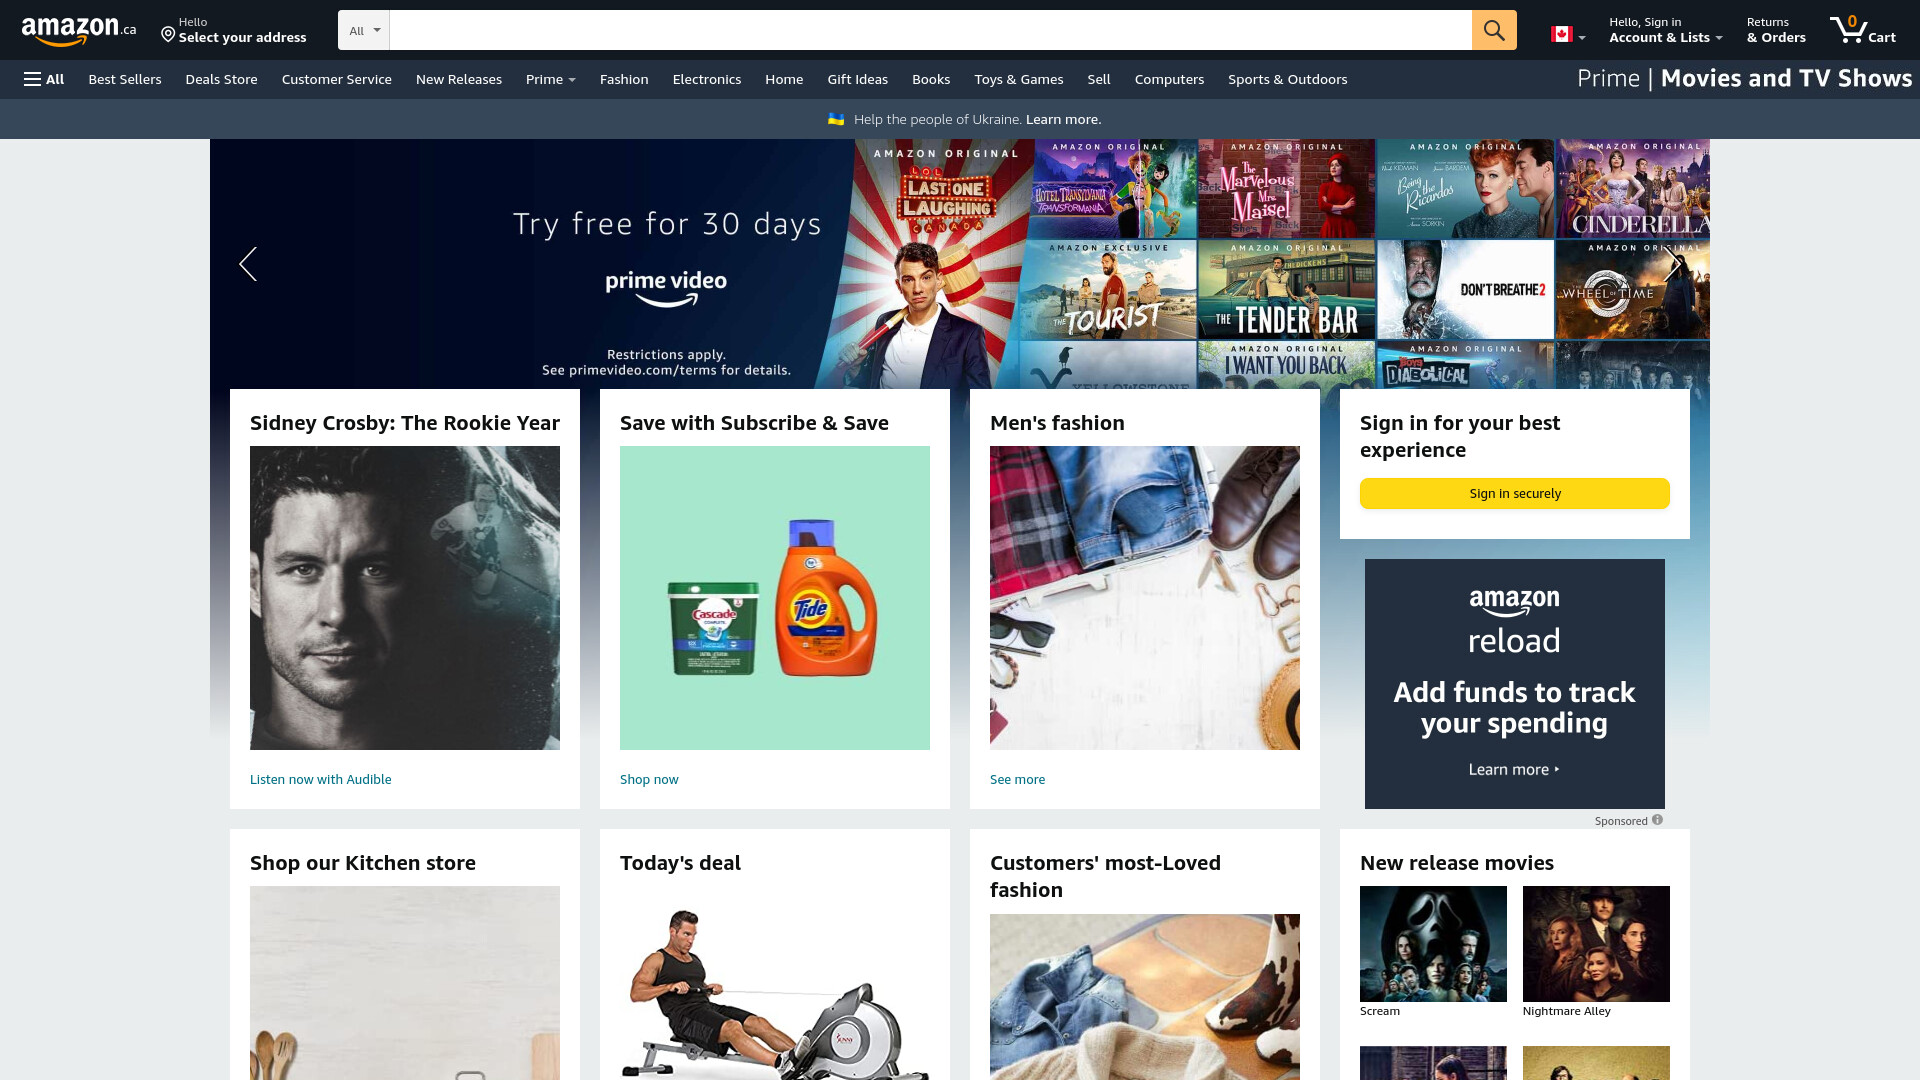This screenshot has height=1080, width=1920.
Task: Open Books in nav bar
Action: pos(931,79)
